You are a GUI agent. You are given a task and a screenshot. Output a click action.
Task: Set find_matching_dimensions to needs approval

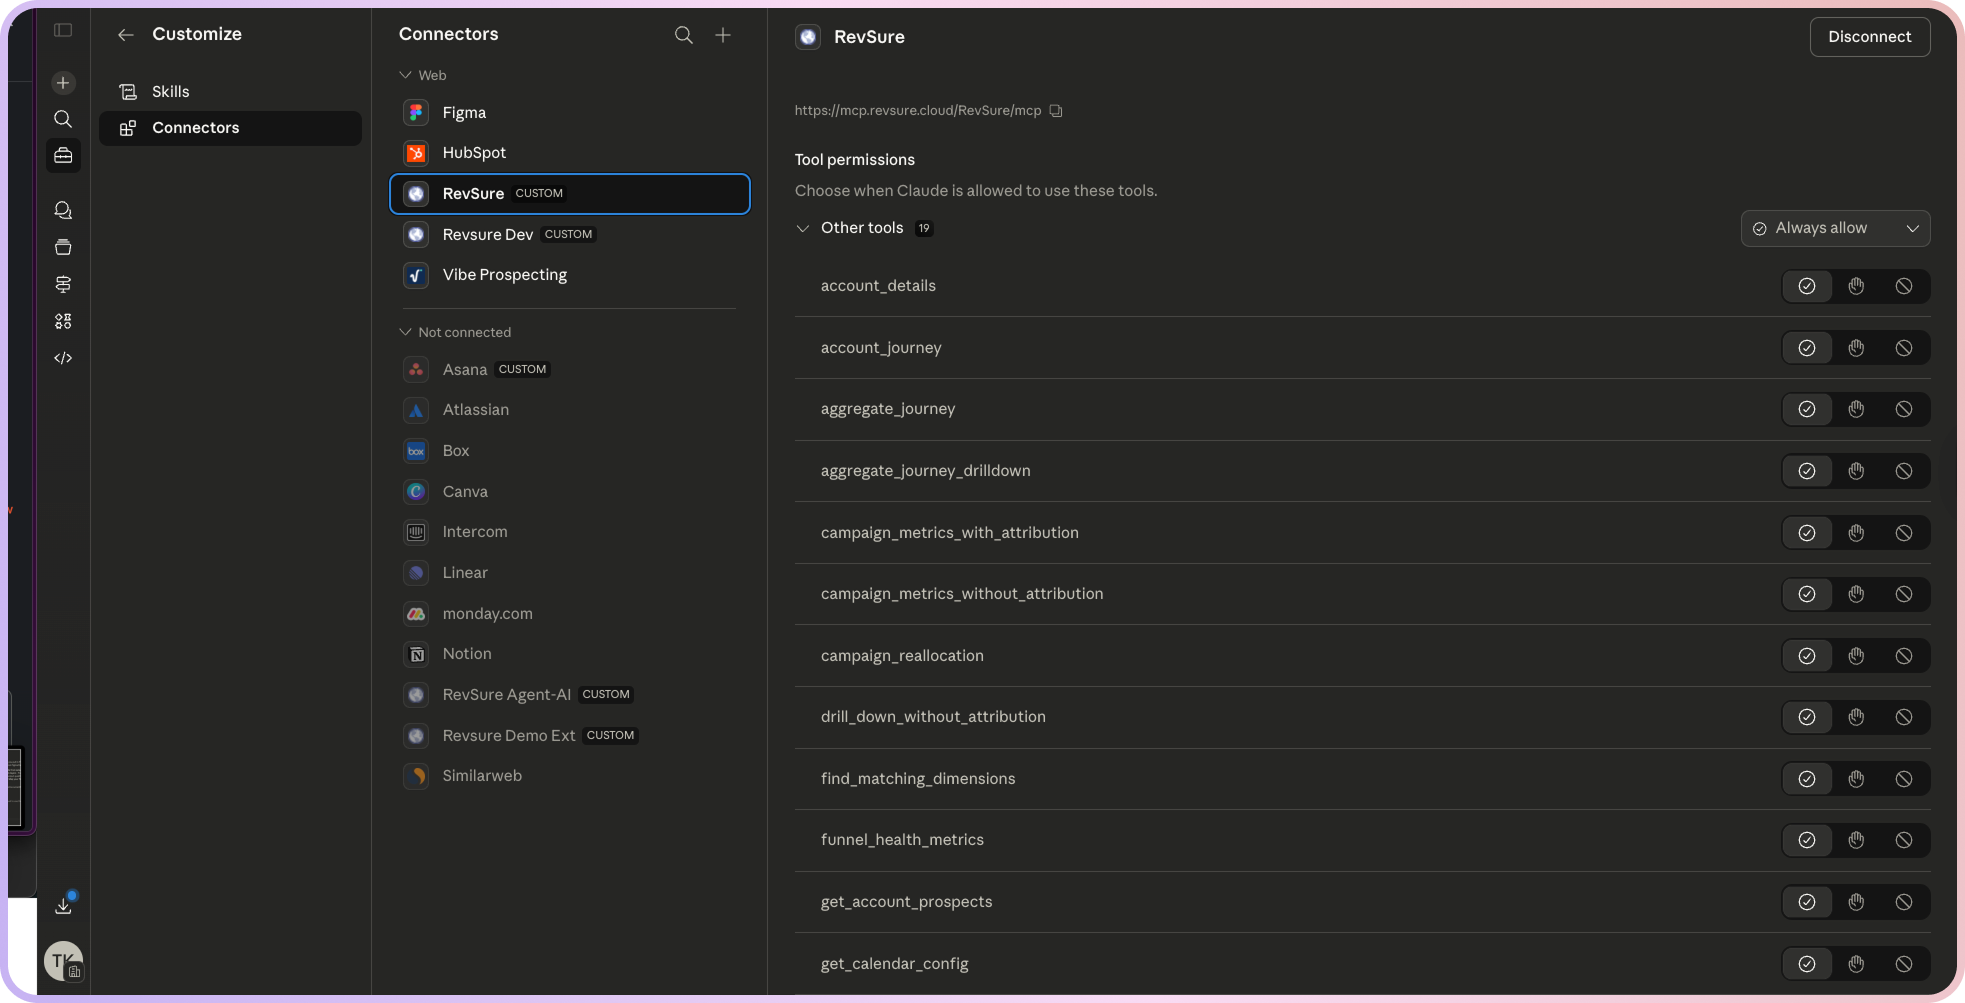tap(1856, 779)
